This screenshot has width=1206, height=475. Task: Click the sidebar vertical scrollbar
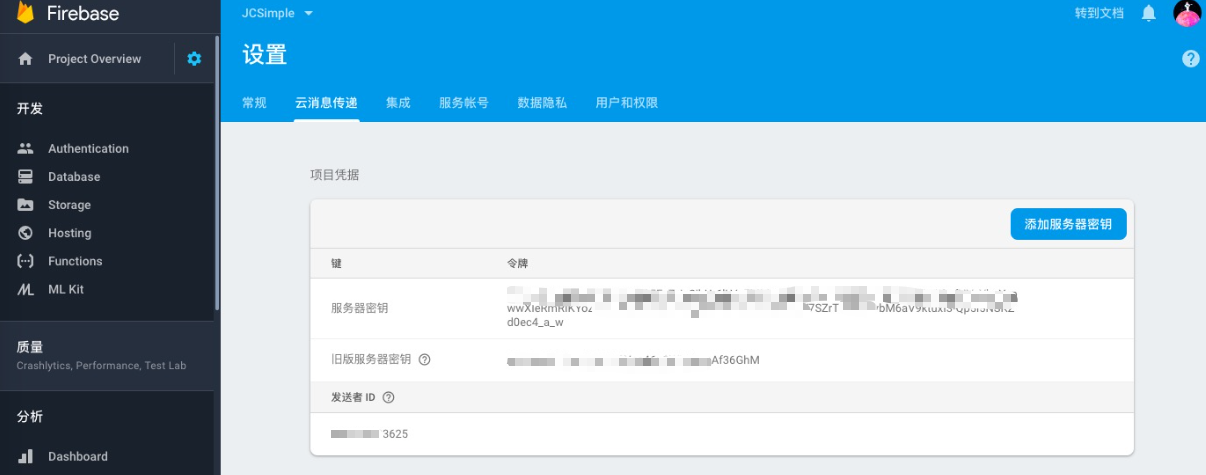(x=217, y=175)
